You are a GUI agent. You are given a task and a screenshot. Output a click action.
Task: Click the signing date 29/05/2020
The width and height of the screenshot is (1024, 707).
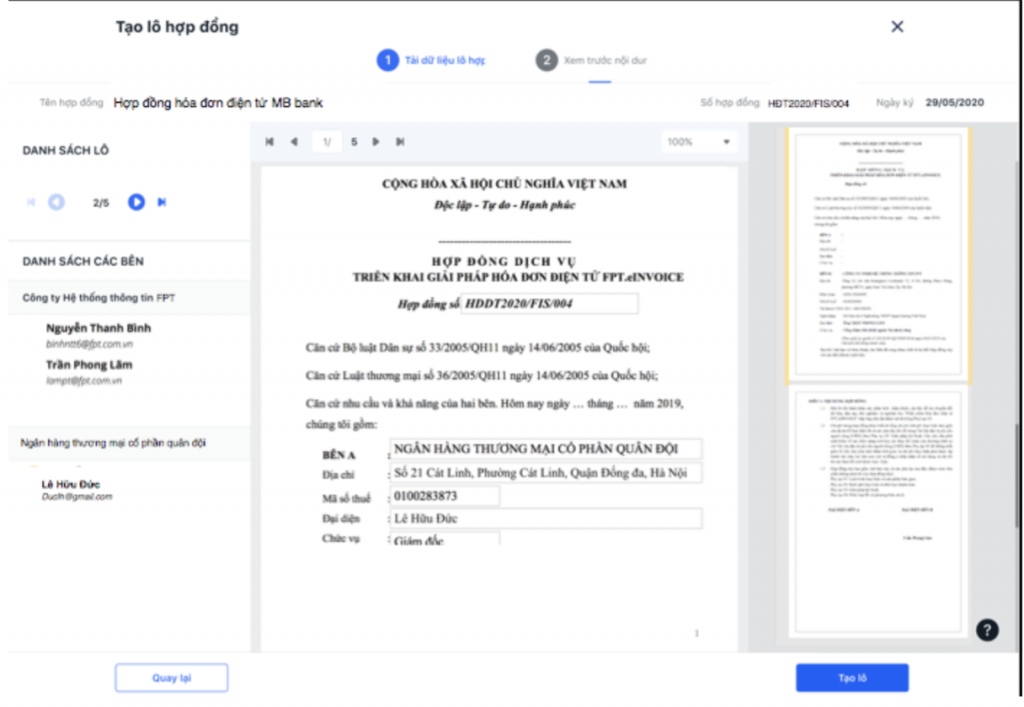tap(955, 102)
